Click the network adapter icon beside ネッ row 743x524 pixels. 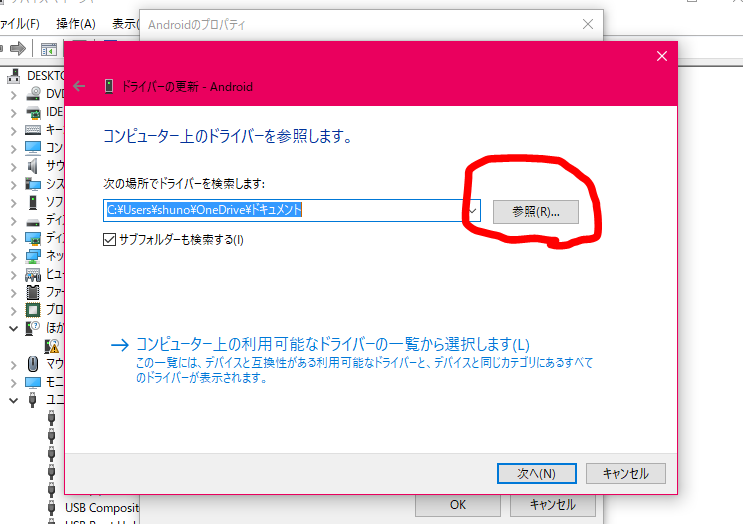[x=33, y=256]
